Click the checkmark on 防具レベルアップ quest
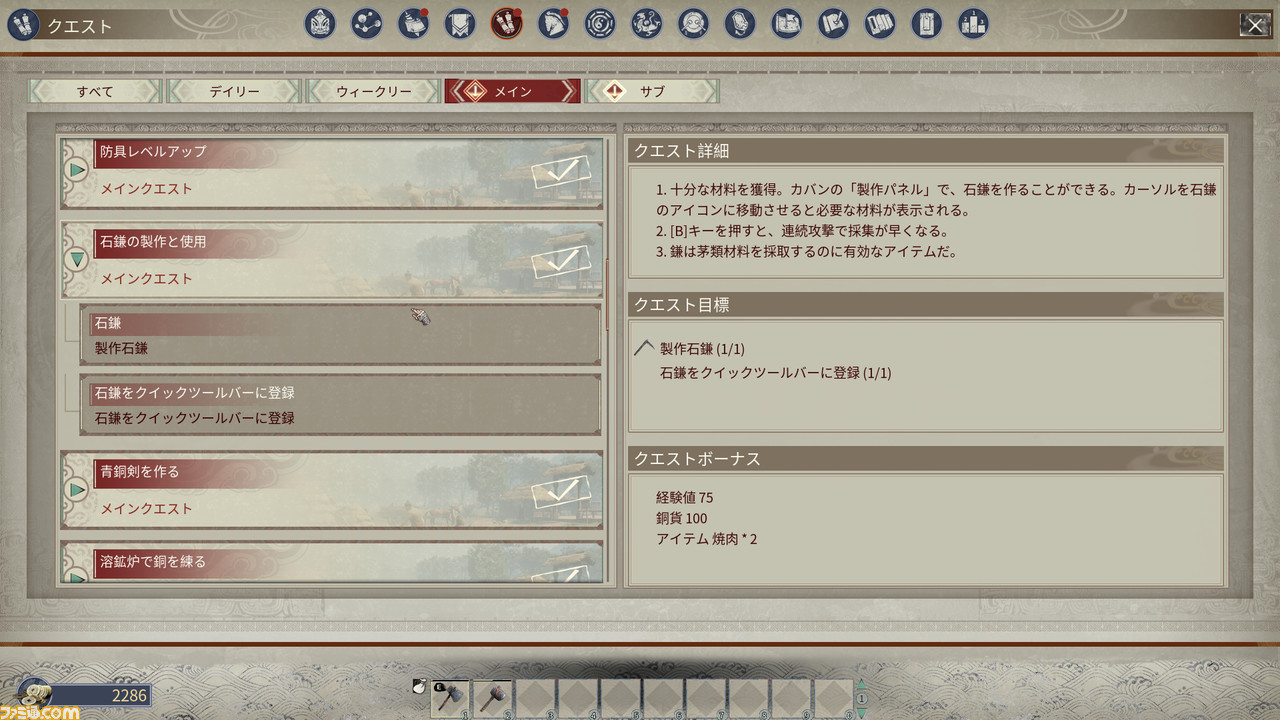The height and width of the screenshot is (720, 1280). point(561,171)
